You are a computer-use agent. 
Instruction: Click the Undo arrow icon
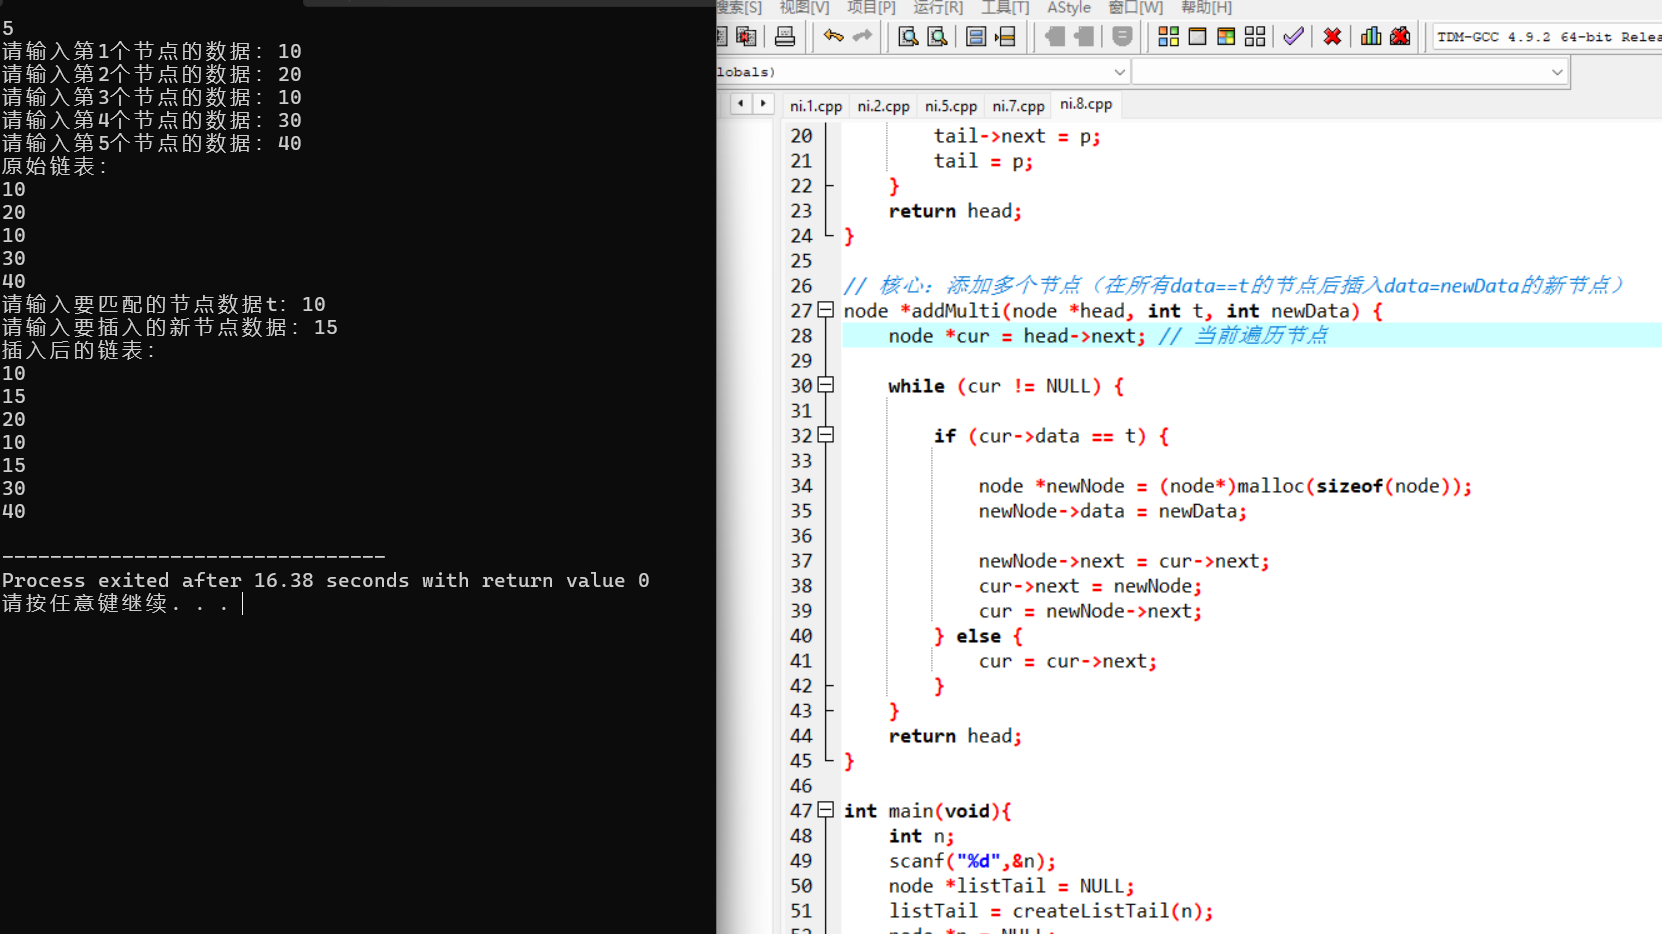(833, 37)
